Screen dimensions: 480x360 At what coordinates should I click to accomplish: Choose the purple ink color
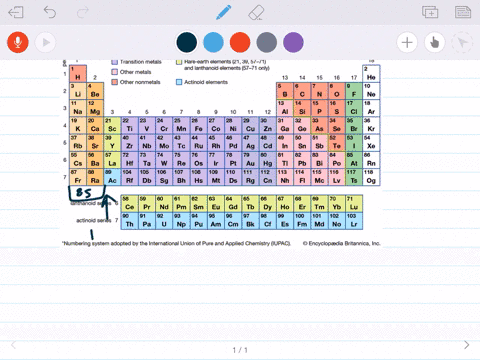pos(293,42)
